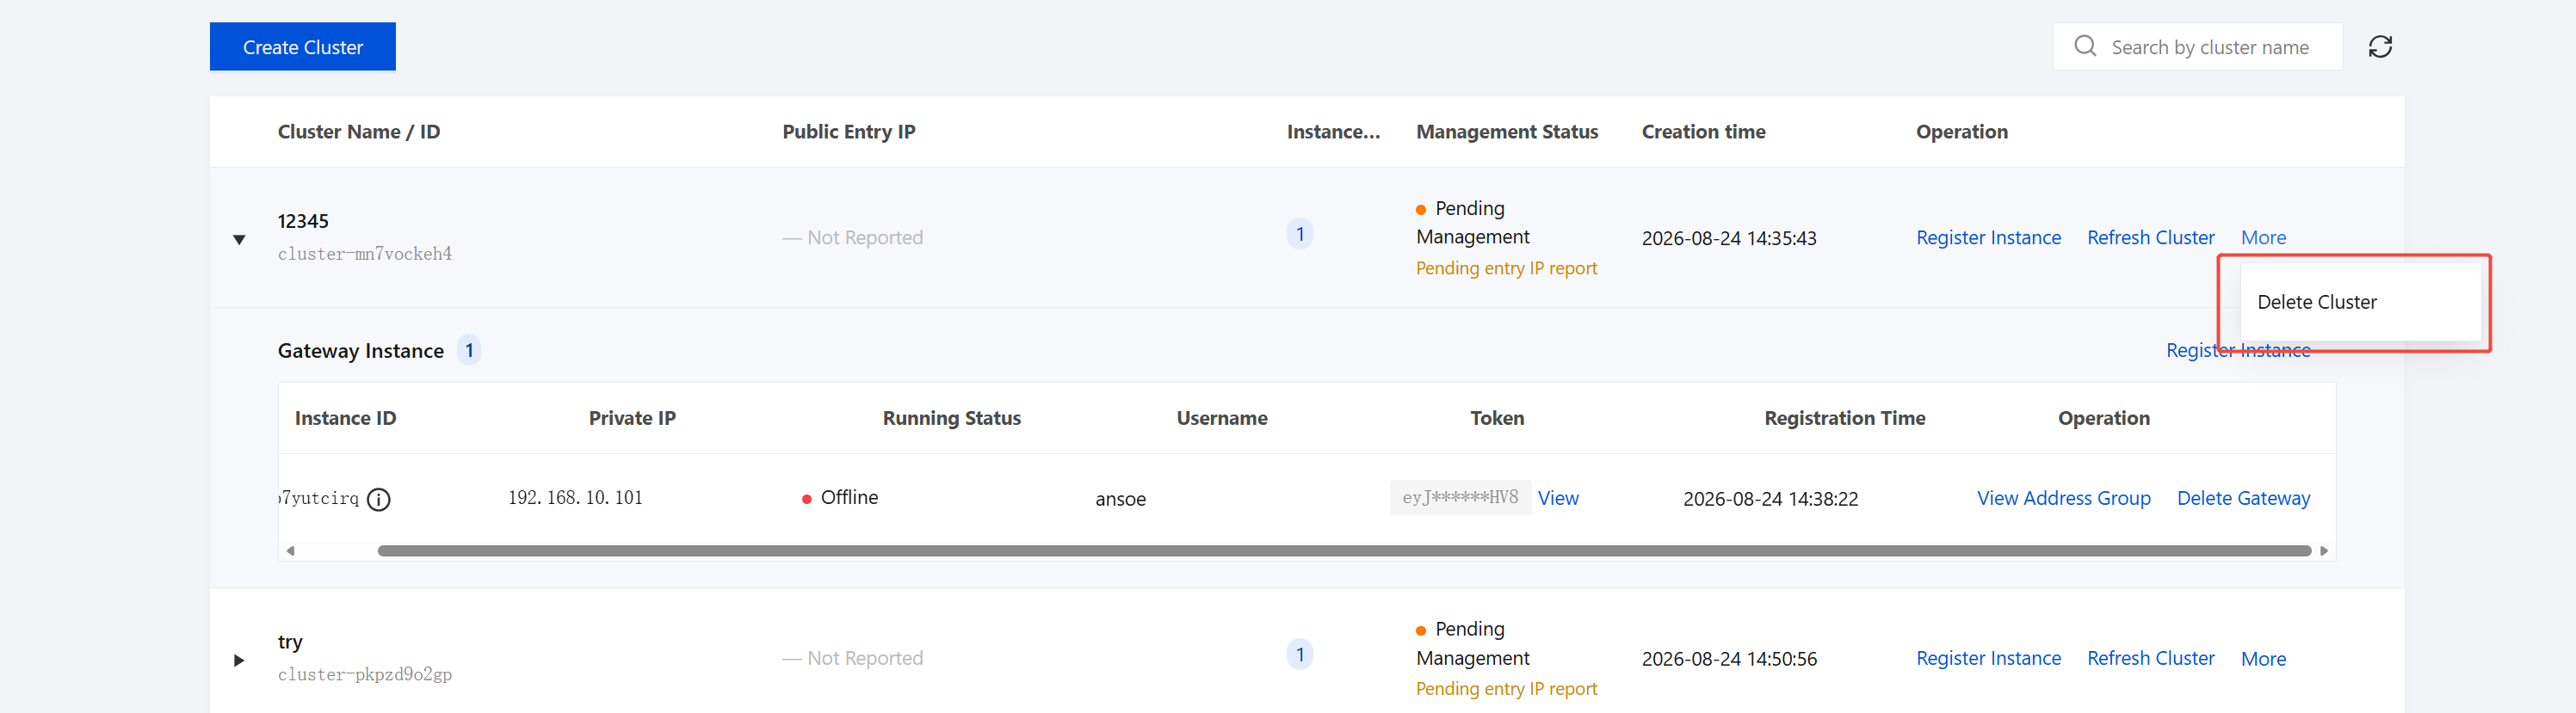The width and height of the screenshot is (2576, 713).
Task: Click the masked token eyJ******HV8
Action: tap(1460, 498)
